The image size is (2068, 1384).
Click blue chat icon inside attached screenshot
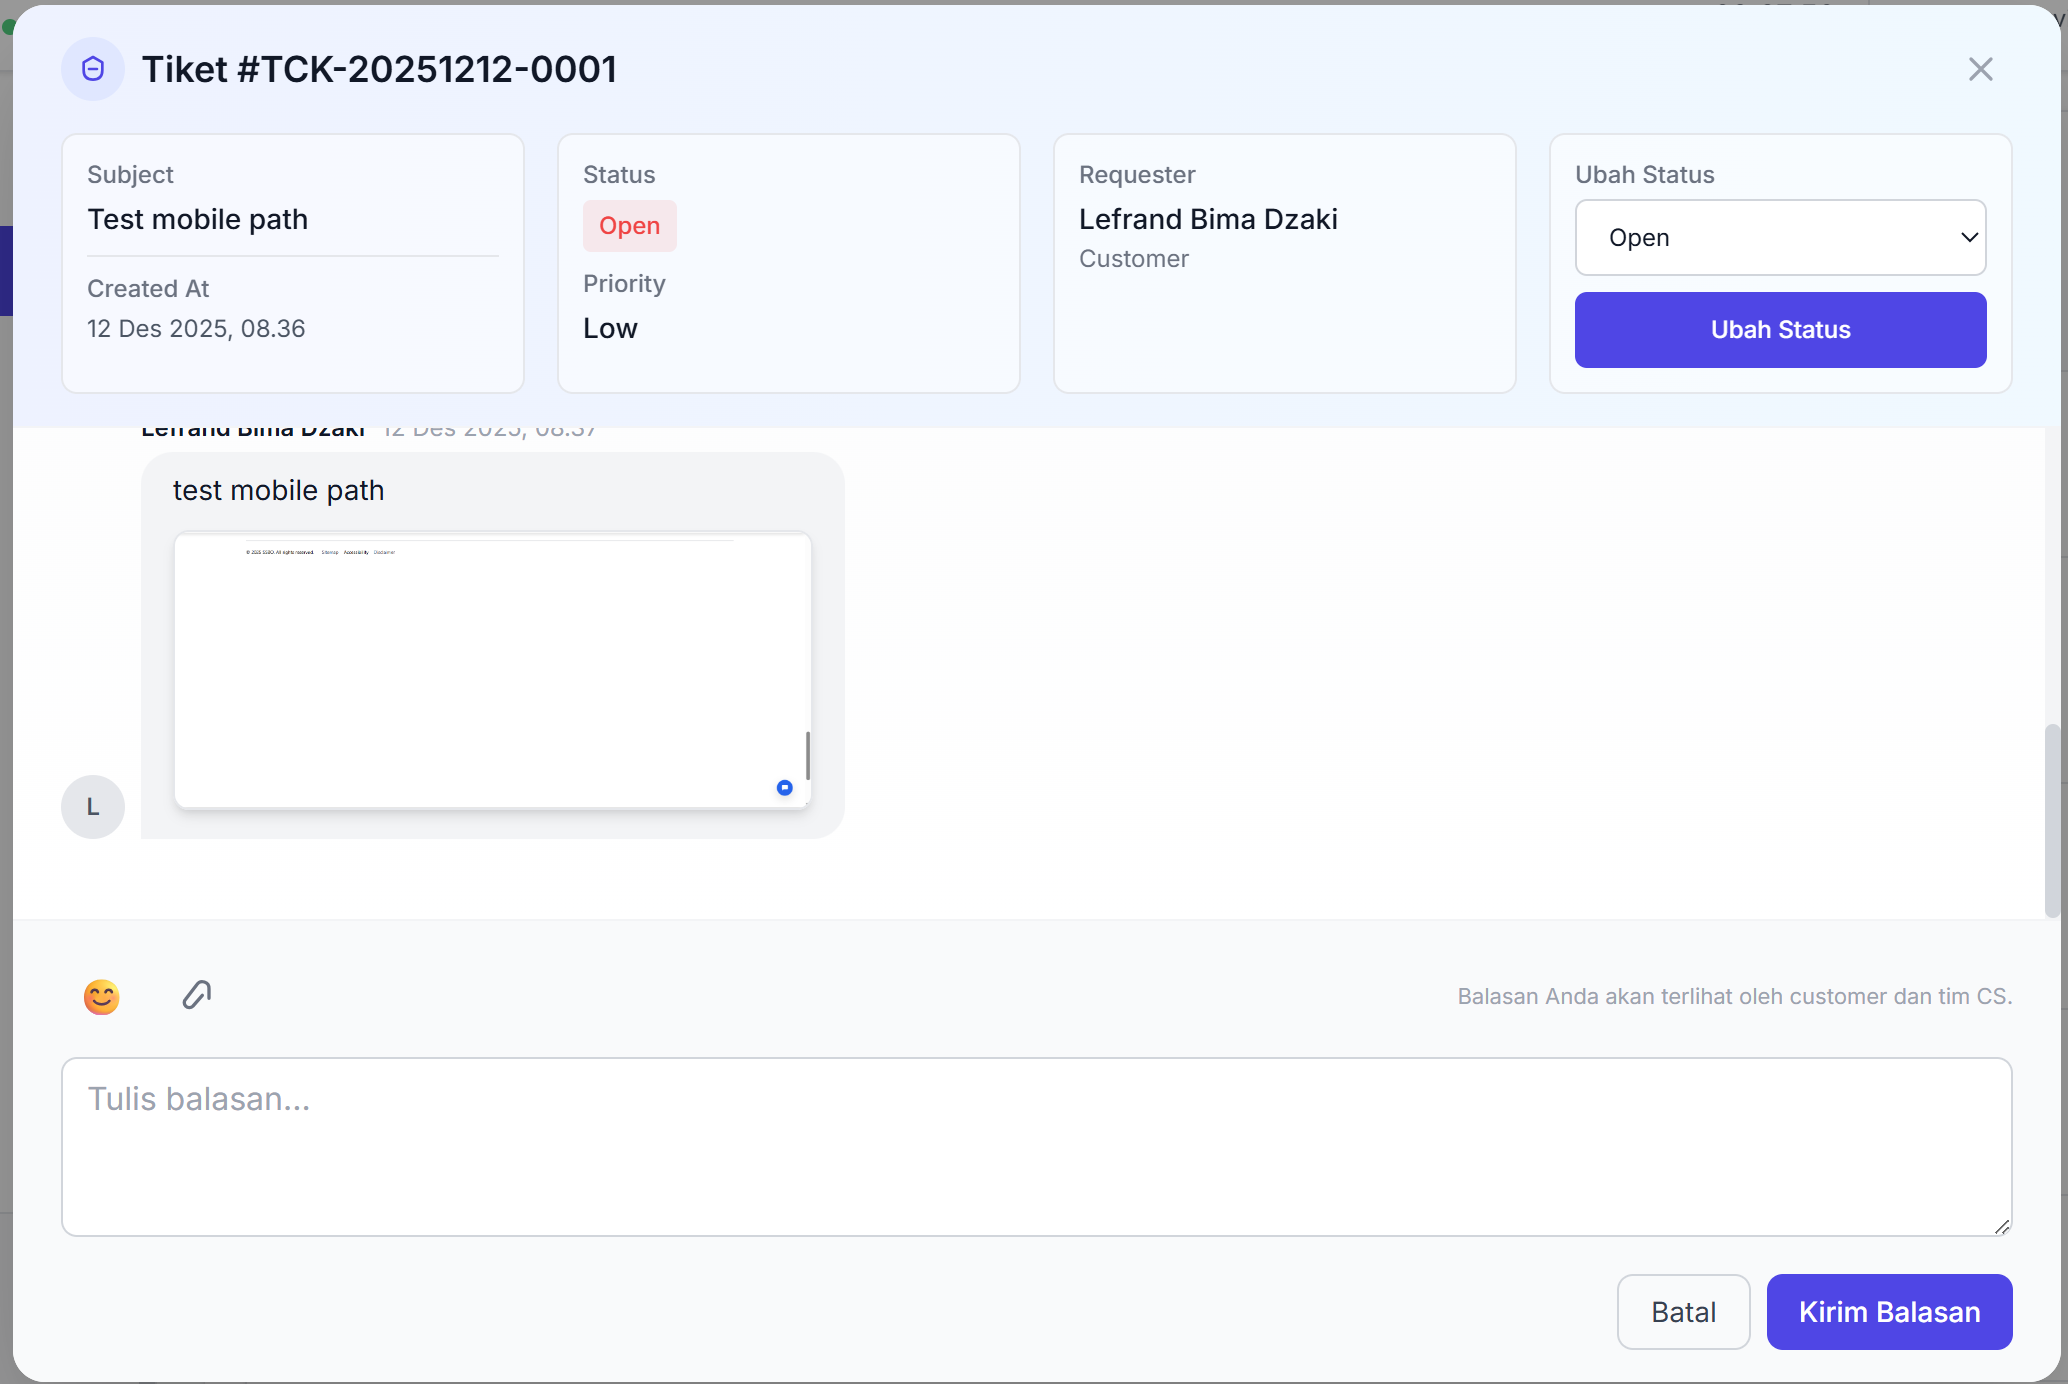(x=784, y=788)
